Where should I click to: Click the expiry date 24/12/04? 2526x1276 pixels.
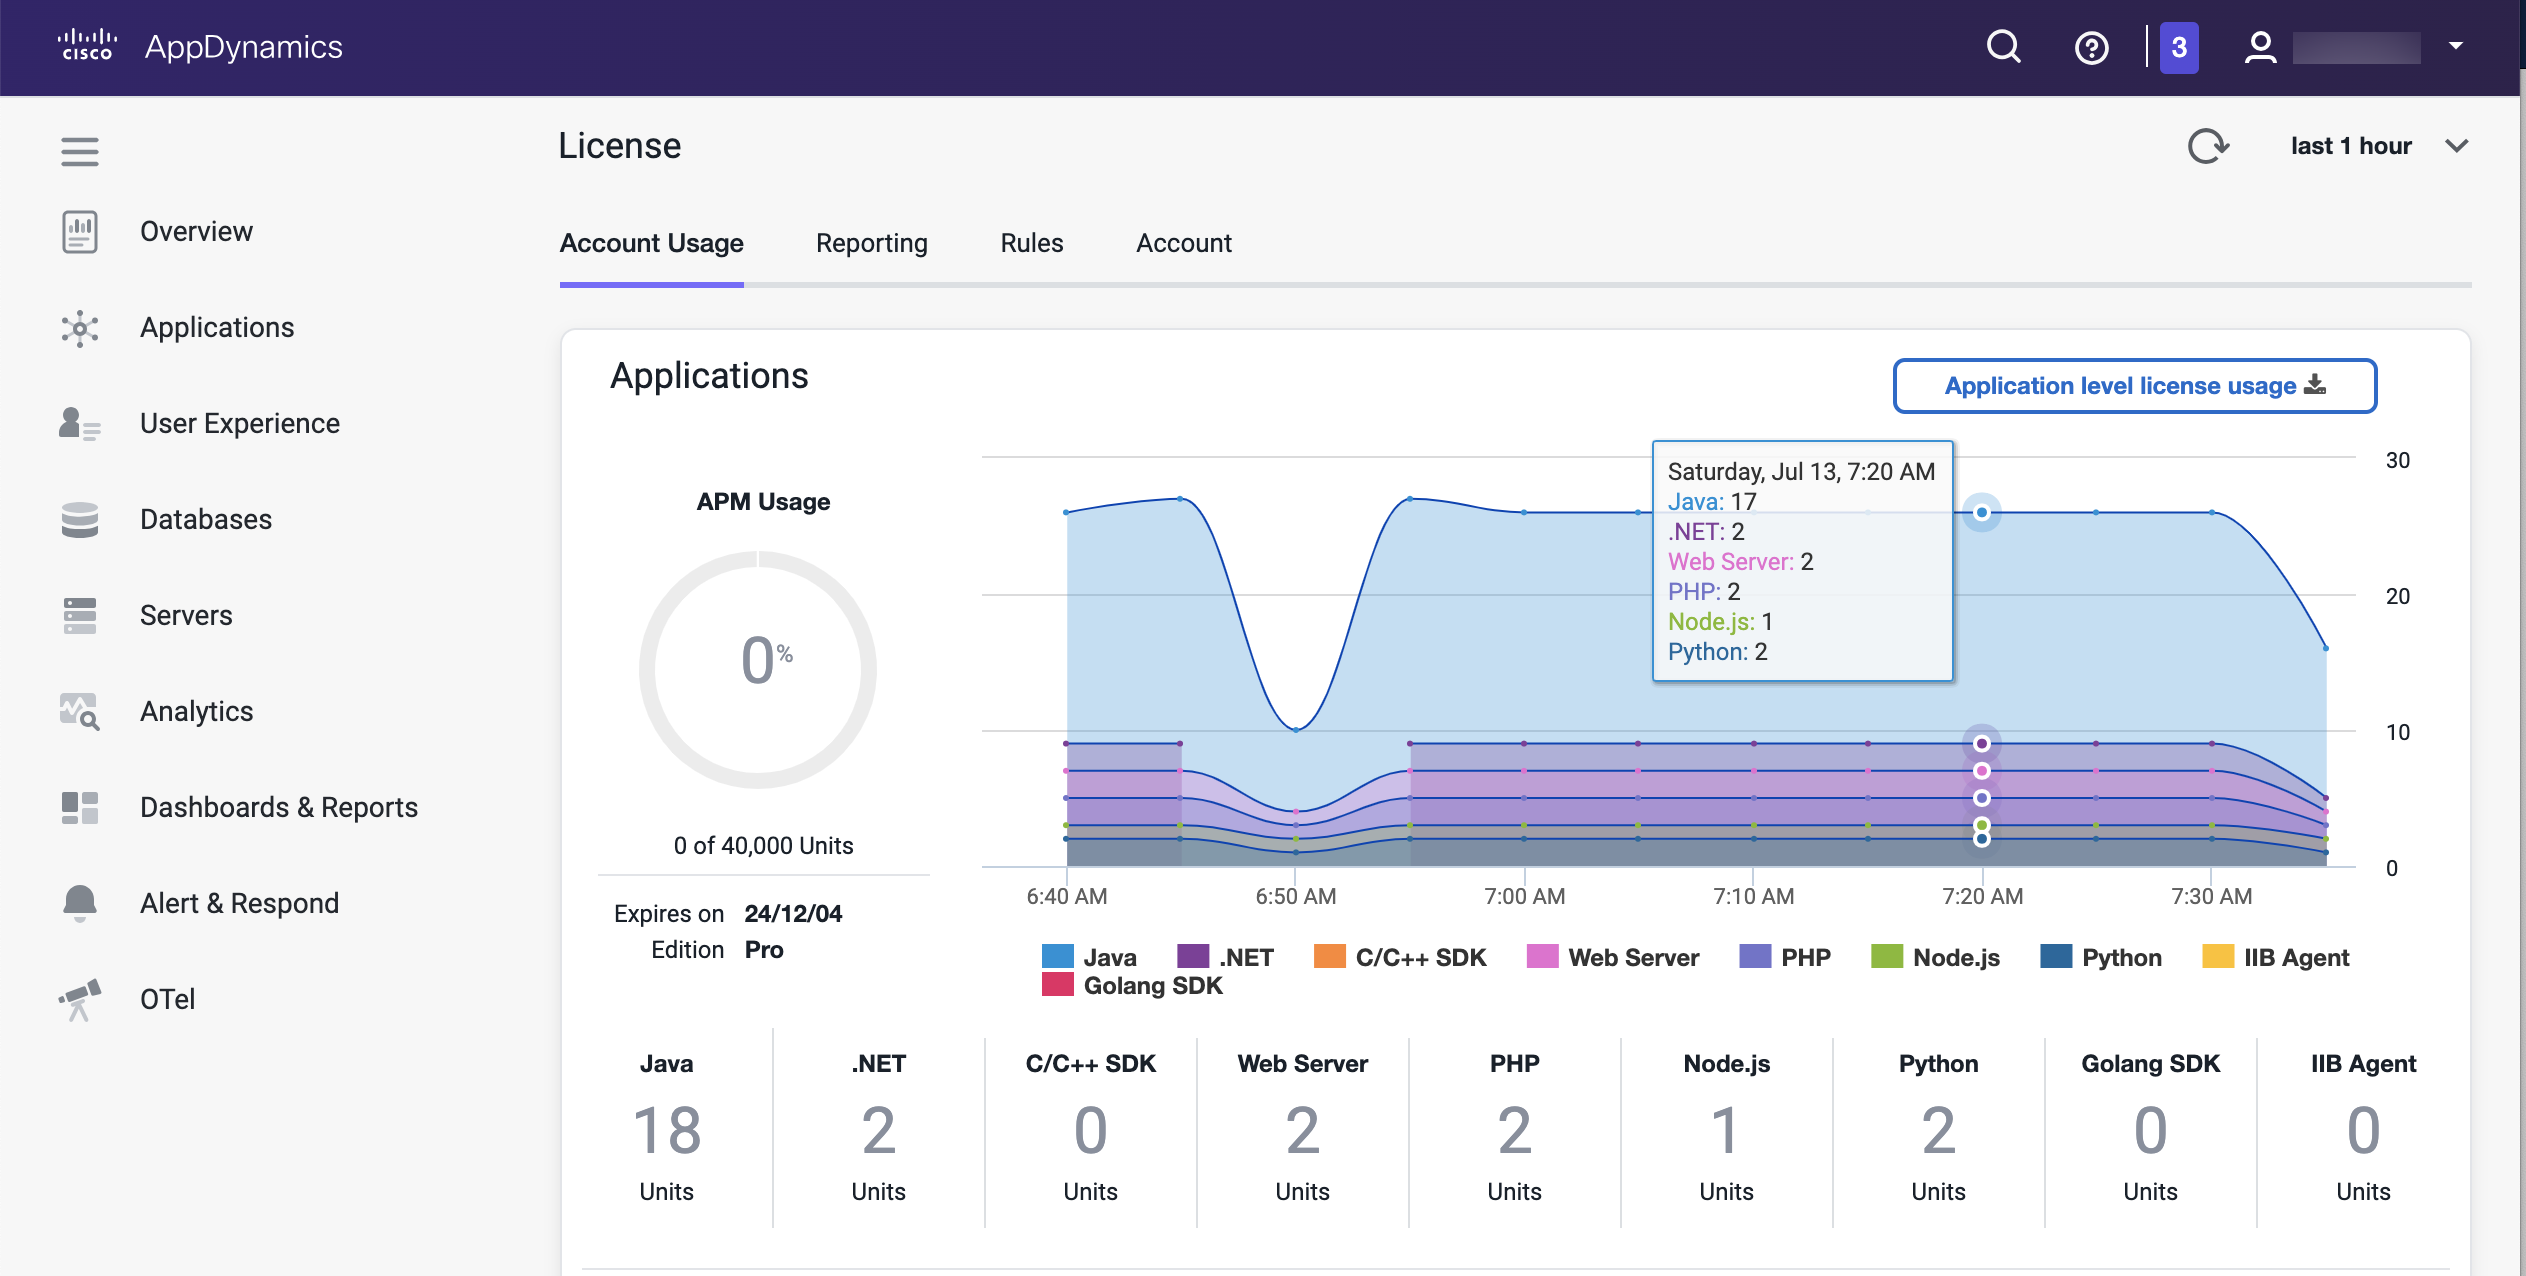tap(793, 913)
